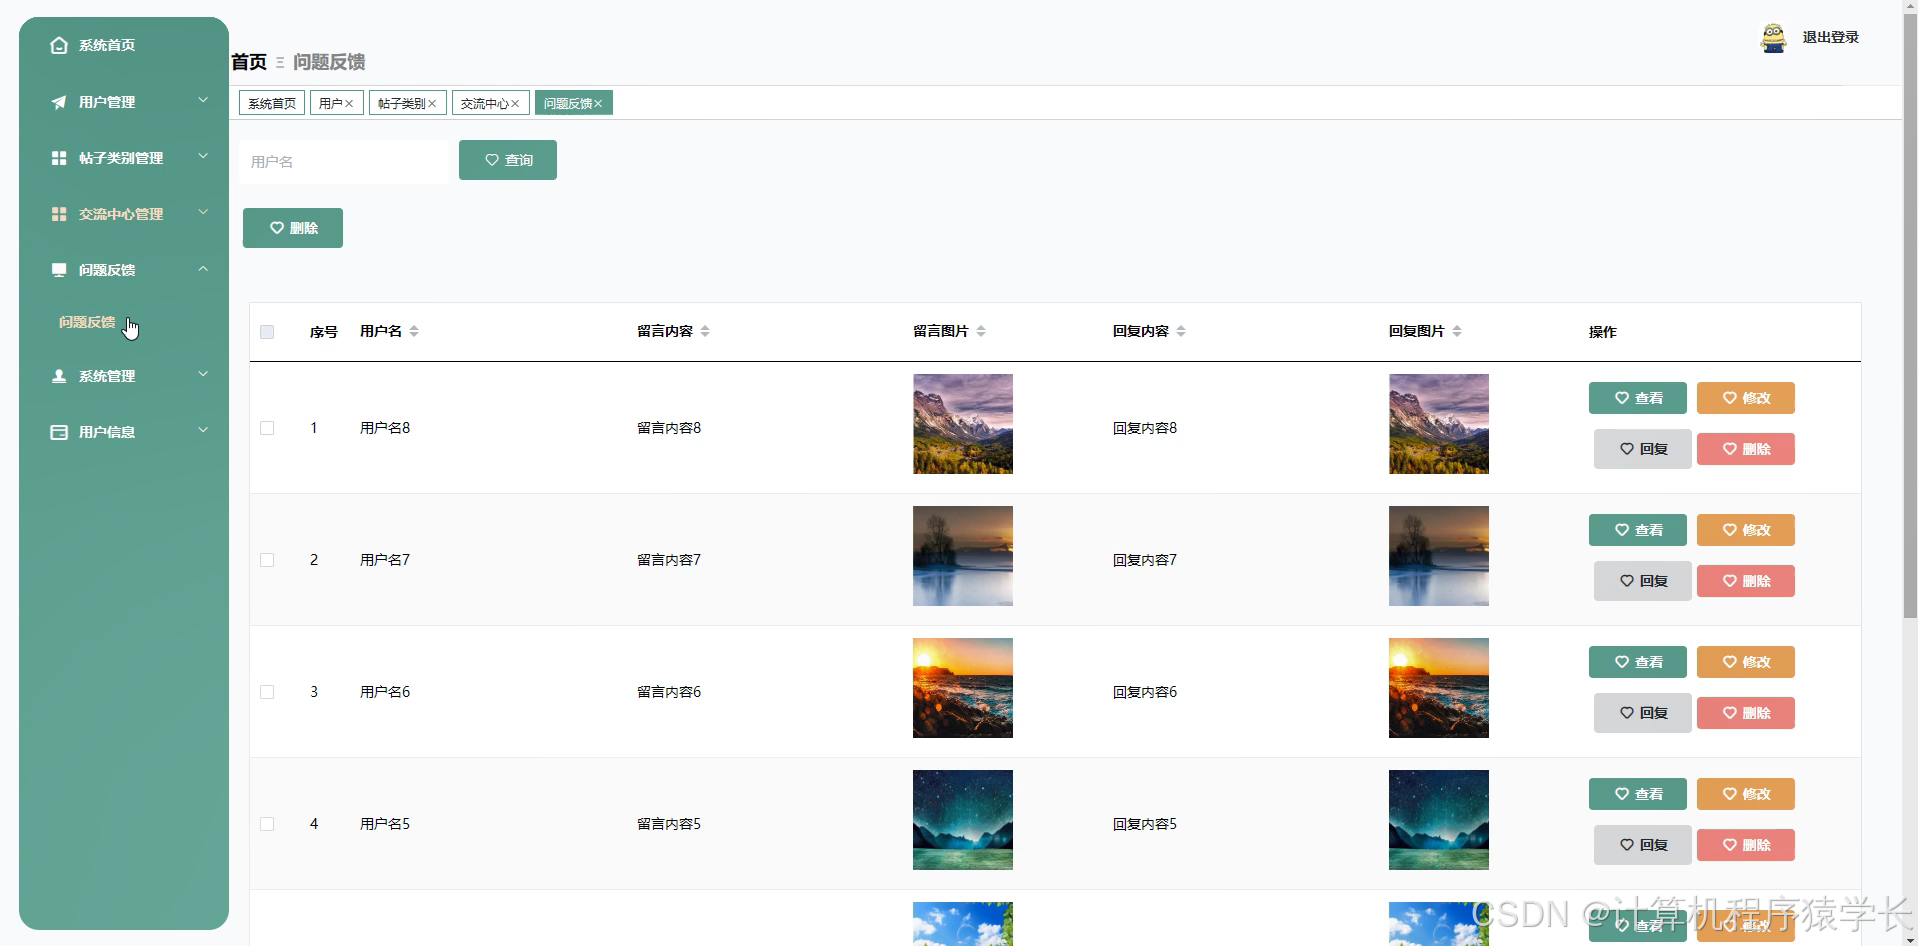The image size is (1918, 946).
Task: Open 回复图片 sunset thumbnail for 用户名6
Action: [x=1439, y=688]
